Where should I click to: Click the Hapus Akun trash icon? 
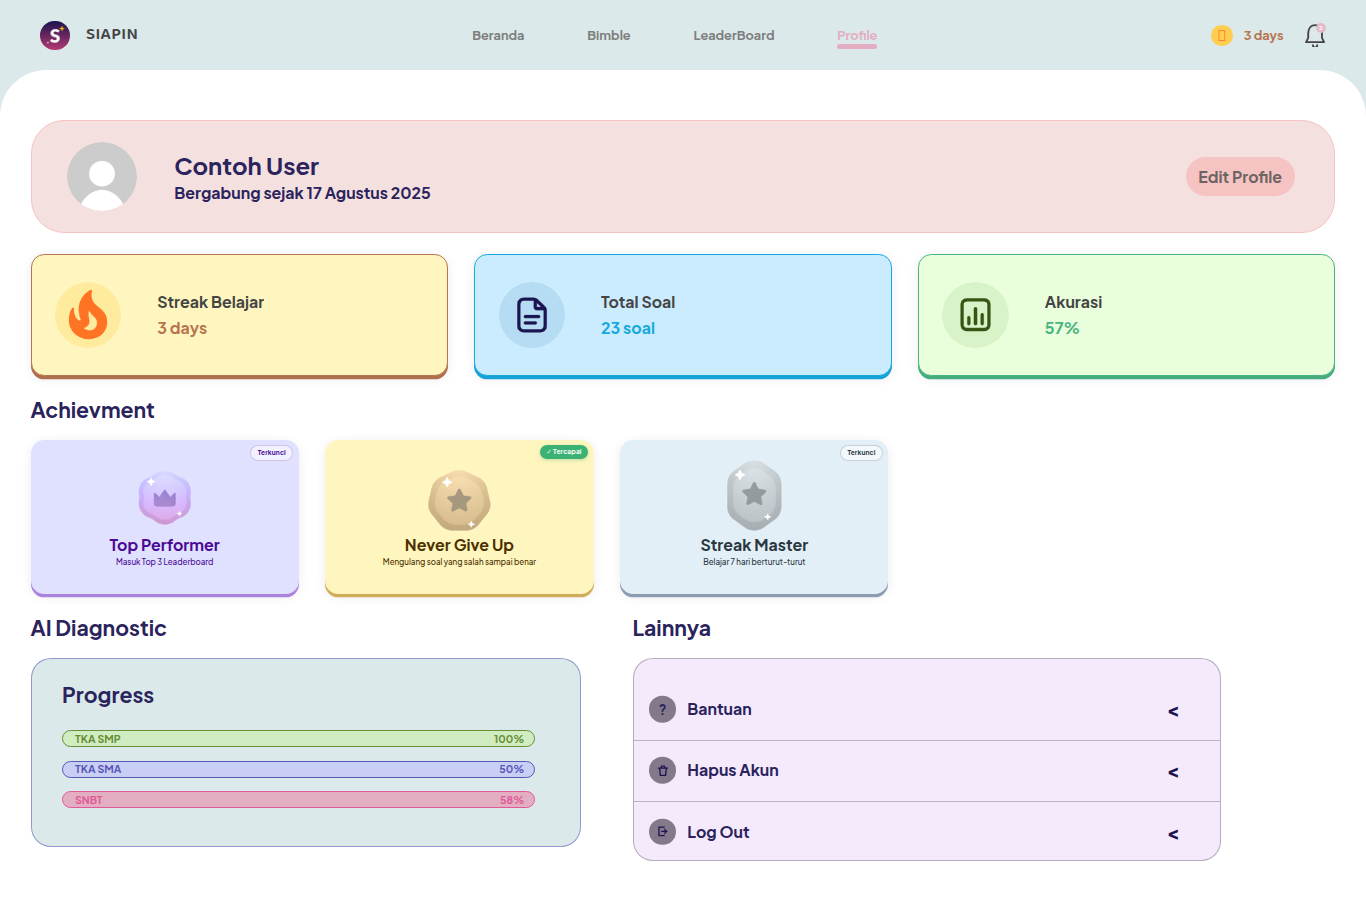[x=662, y=771]
